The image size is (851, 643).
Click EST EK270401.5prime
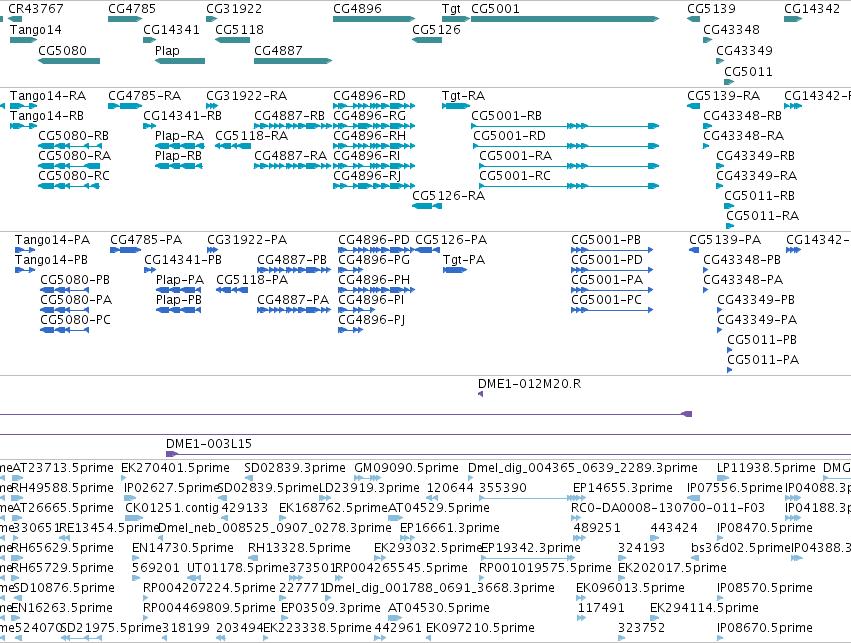coord(125,478)
